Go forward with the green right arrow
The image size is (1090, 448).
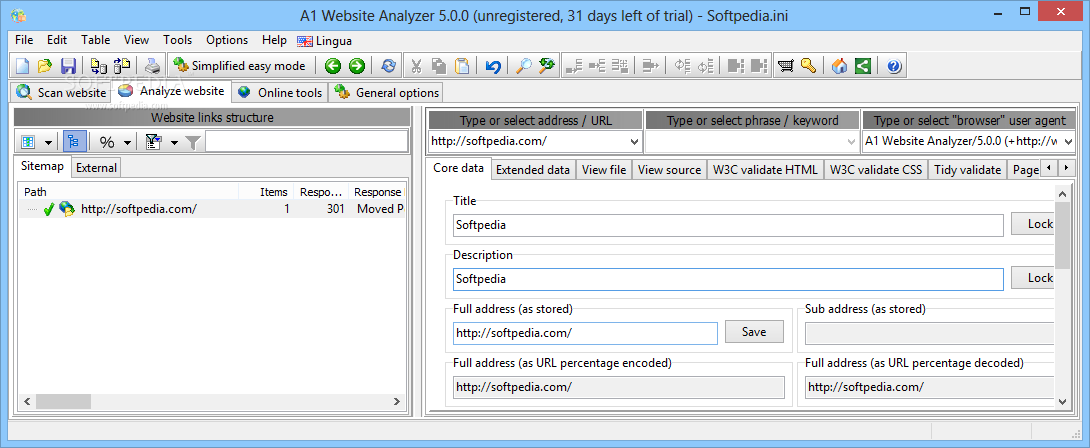pos(357,66)
